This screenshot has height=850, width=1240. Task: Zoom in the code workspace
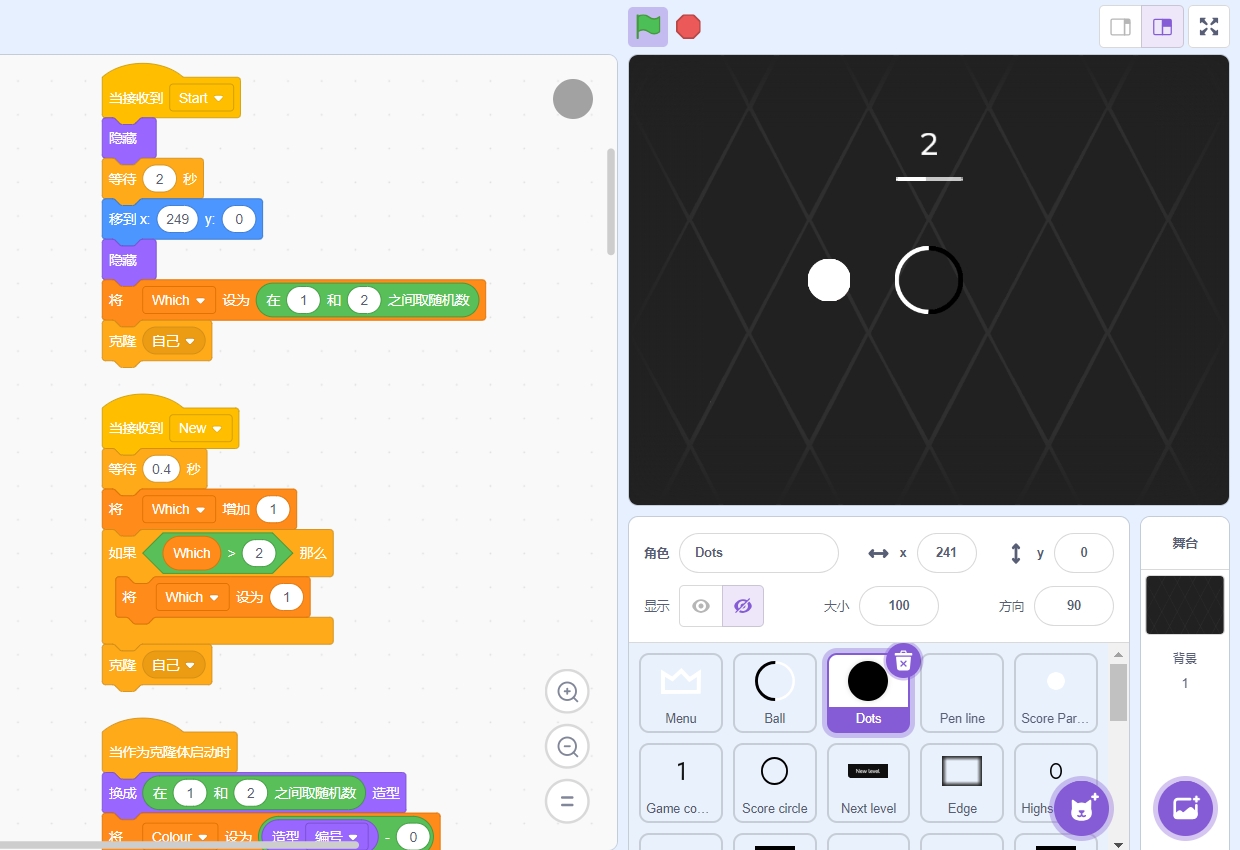point(567,692)
